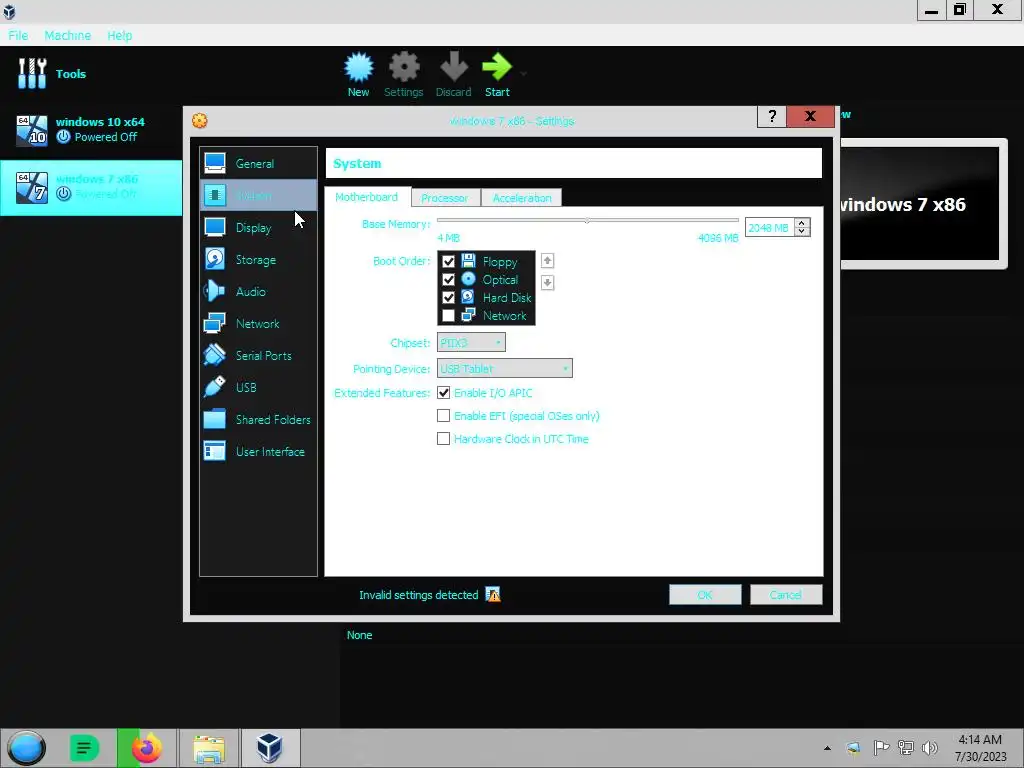Open the Storage settings category

click(259, 259)
